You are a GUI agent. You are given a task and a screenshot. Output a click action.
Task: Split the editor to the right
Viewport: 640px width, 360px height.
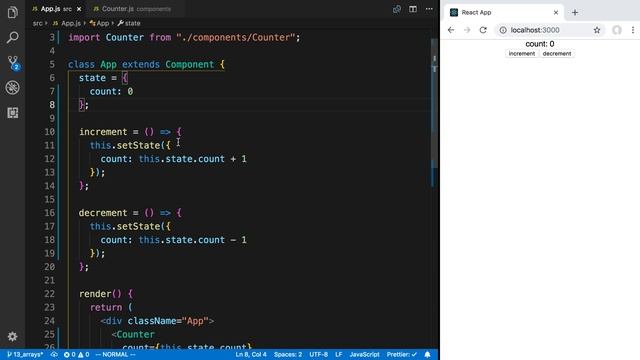click(x=413, y=9)
